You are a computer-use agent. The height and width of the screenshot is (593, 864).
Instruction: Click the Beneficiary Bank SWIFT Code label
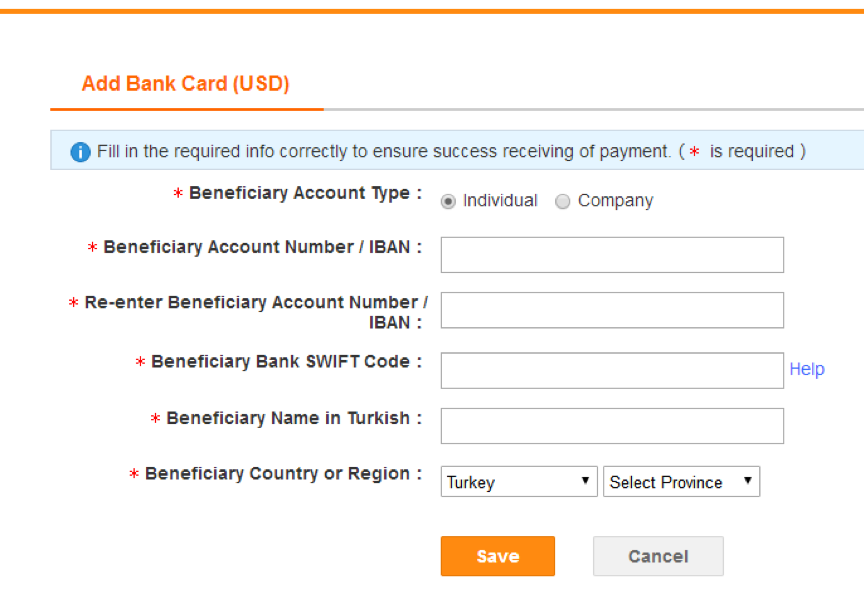point(281,362)
